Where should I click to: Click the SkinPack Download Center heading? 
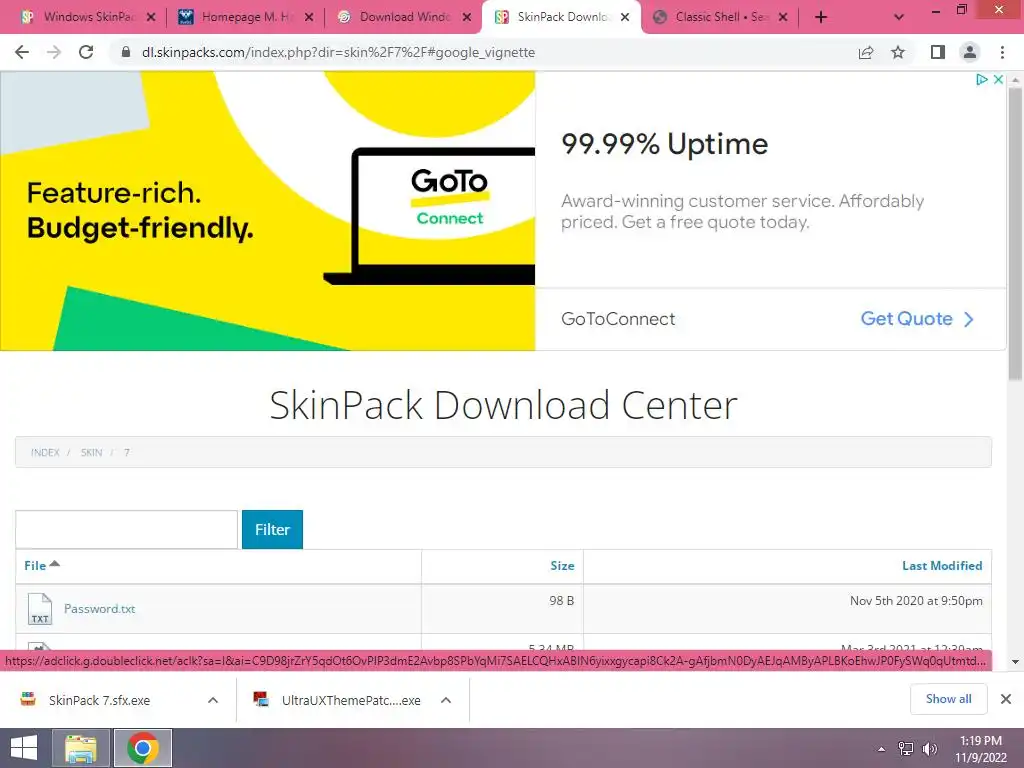[x=503, y=405]
